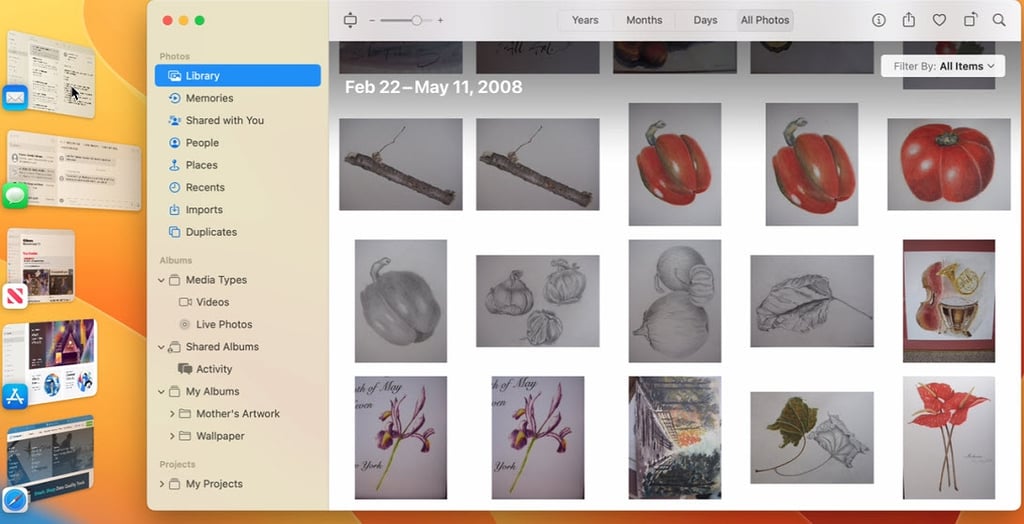Expand the My Projects section
The width and height of the screenshot is (1024, 524).
tap(162, 484)
